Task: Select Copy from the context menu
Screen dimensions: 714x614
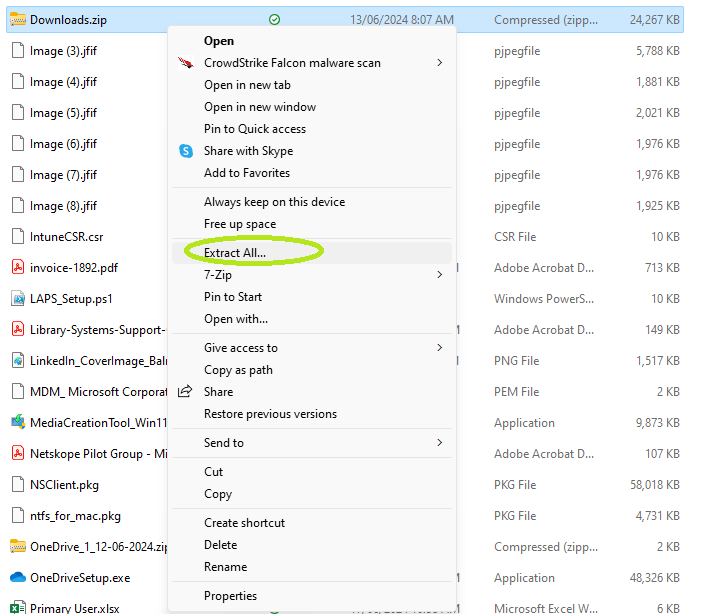Action: 218,494
